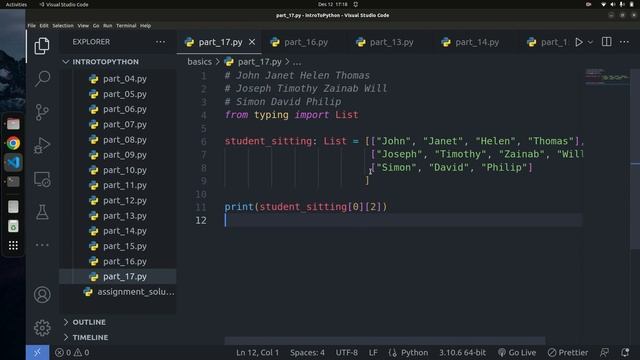This screenshot has width=640, height=360.
Task: Select VS Code icon in the Ubuntu dock
Action: pos(13,162)
